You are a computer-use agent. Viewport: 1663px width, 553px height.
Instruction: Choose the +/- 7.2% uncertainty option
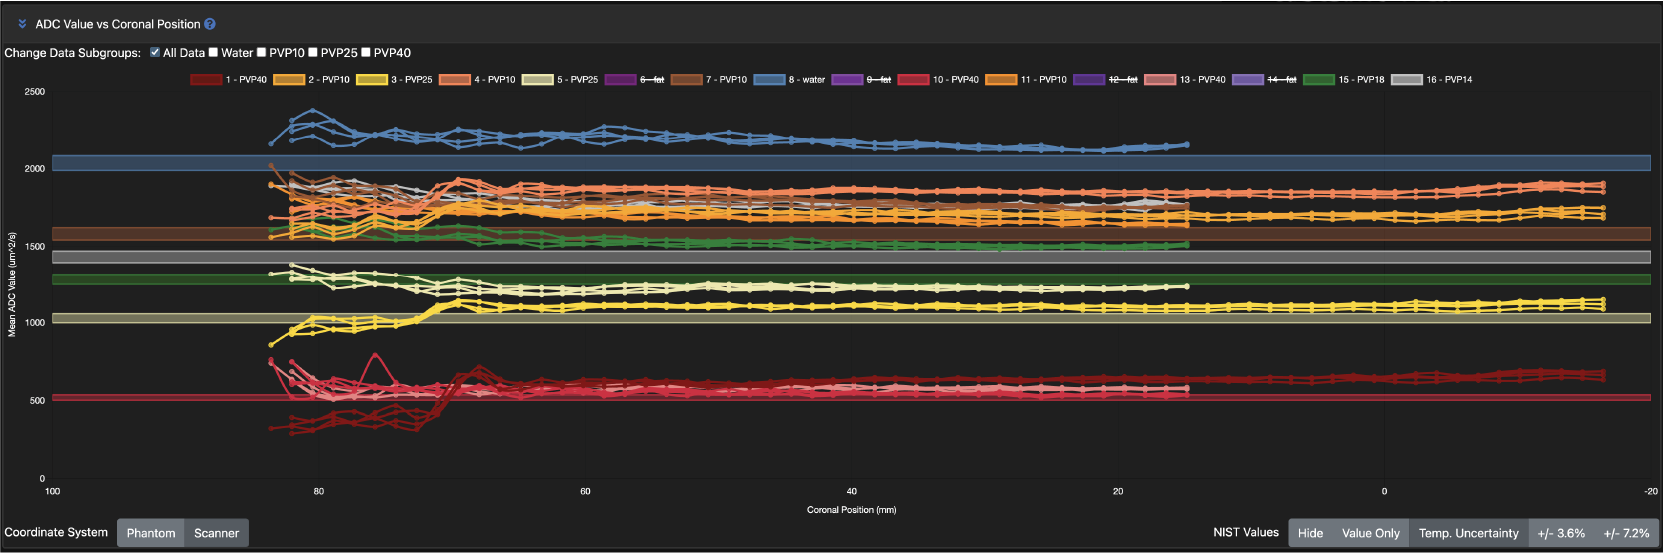coord(1626,533)
